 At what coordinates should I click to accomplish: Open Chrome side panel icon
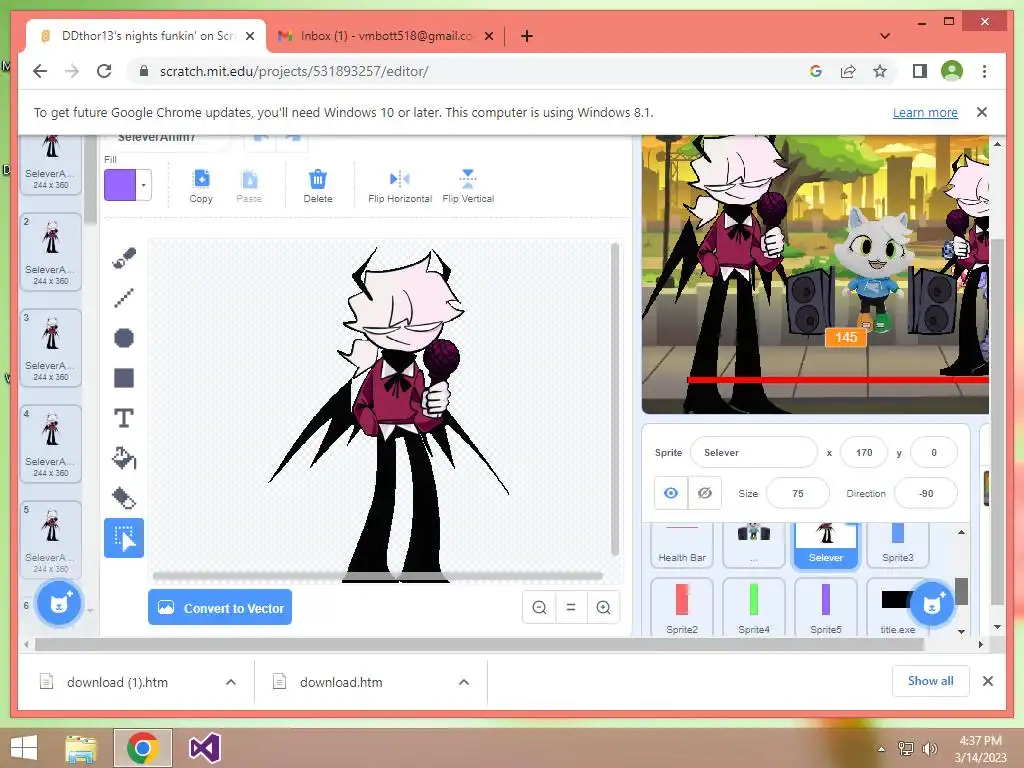click(920, 71)
